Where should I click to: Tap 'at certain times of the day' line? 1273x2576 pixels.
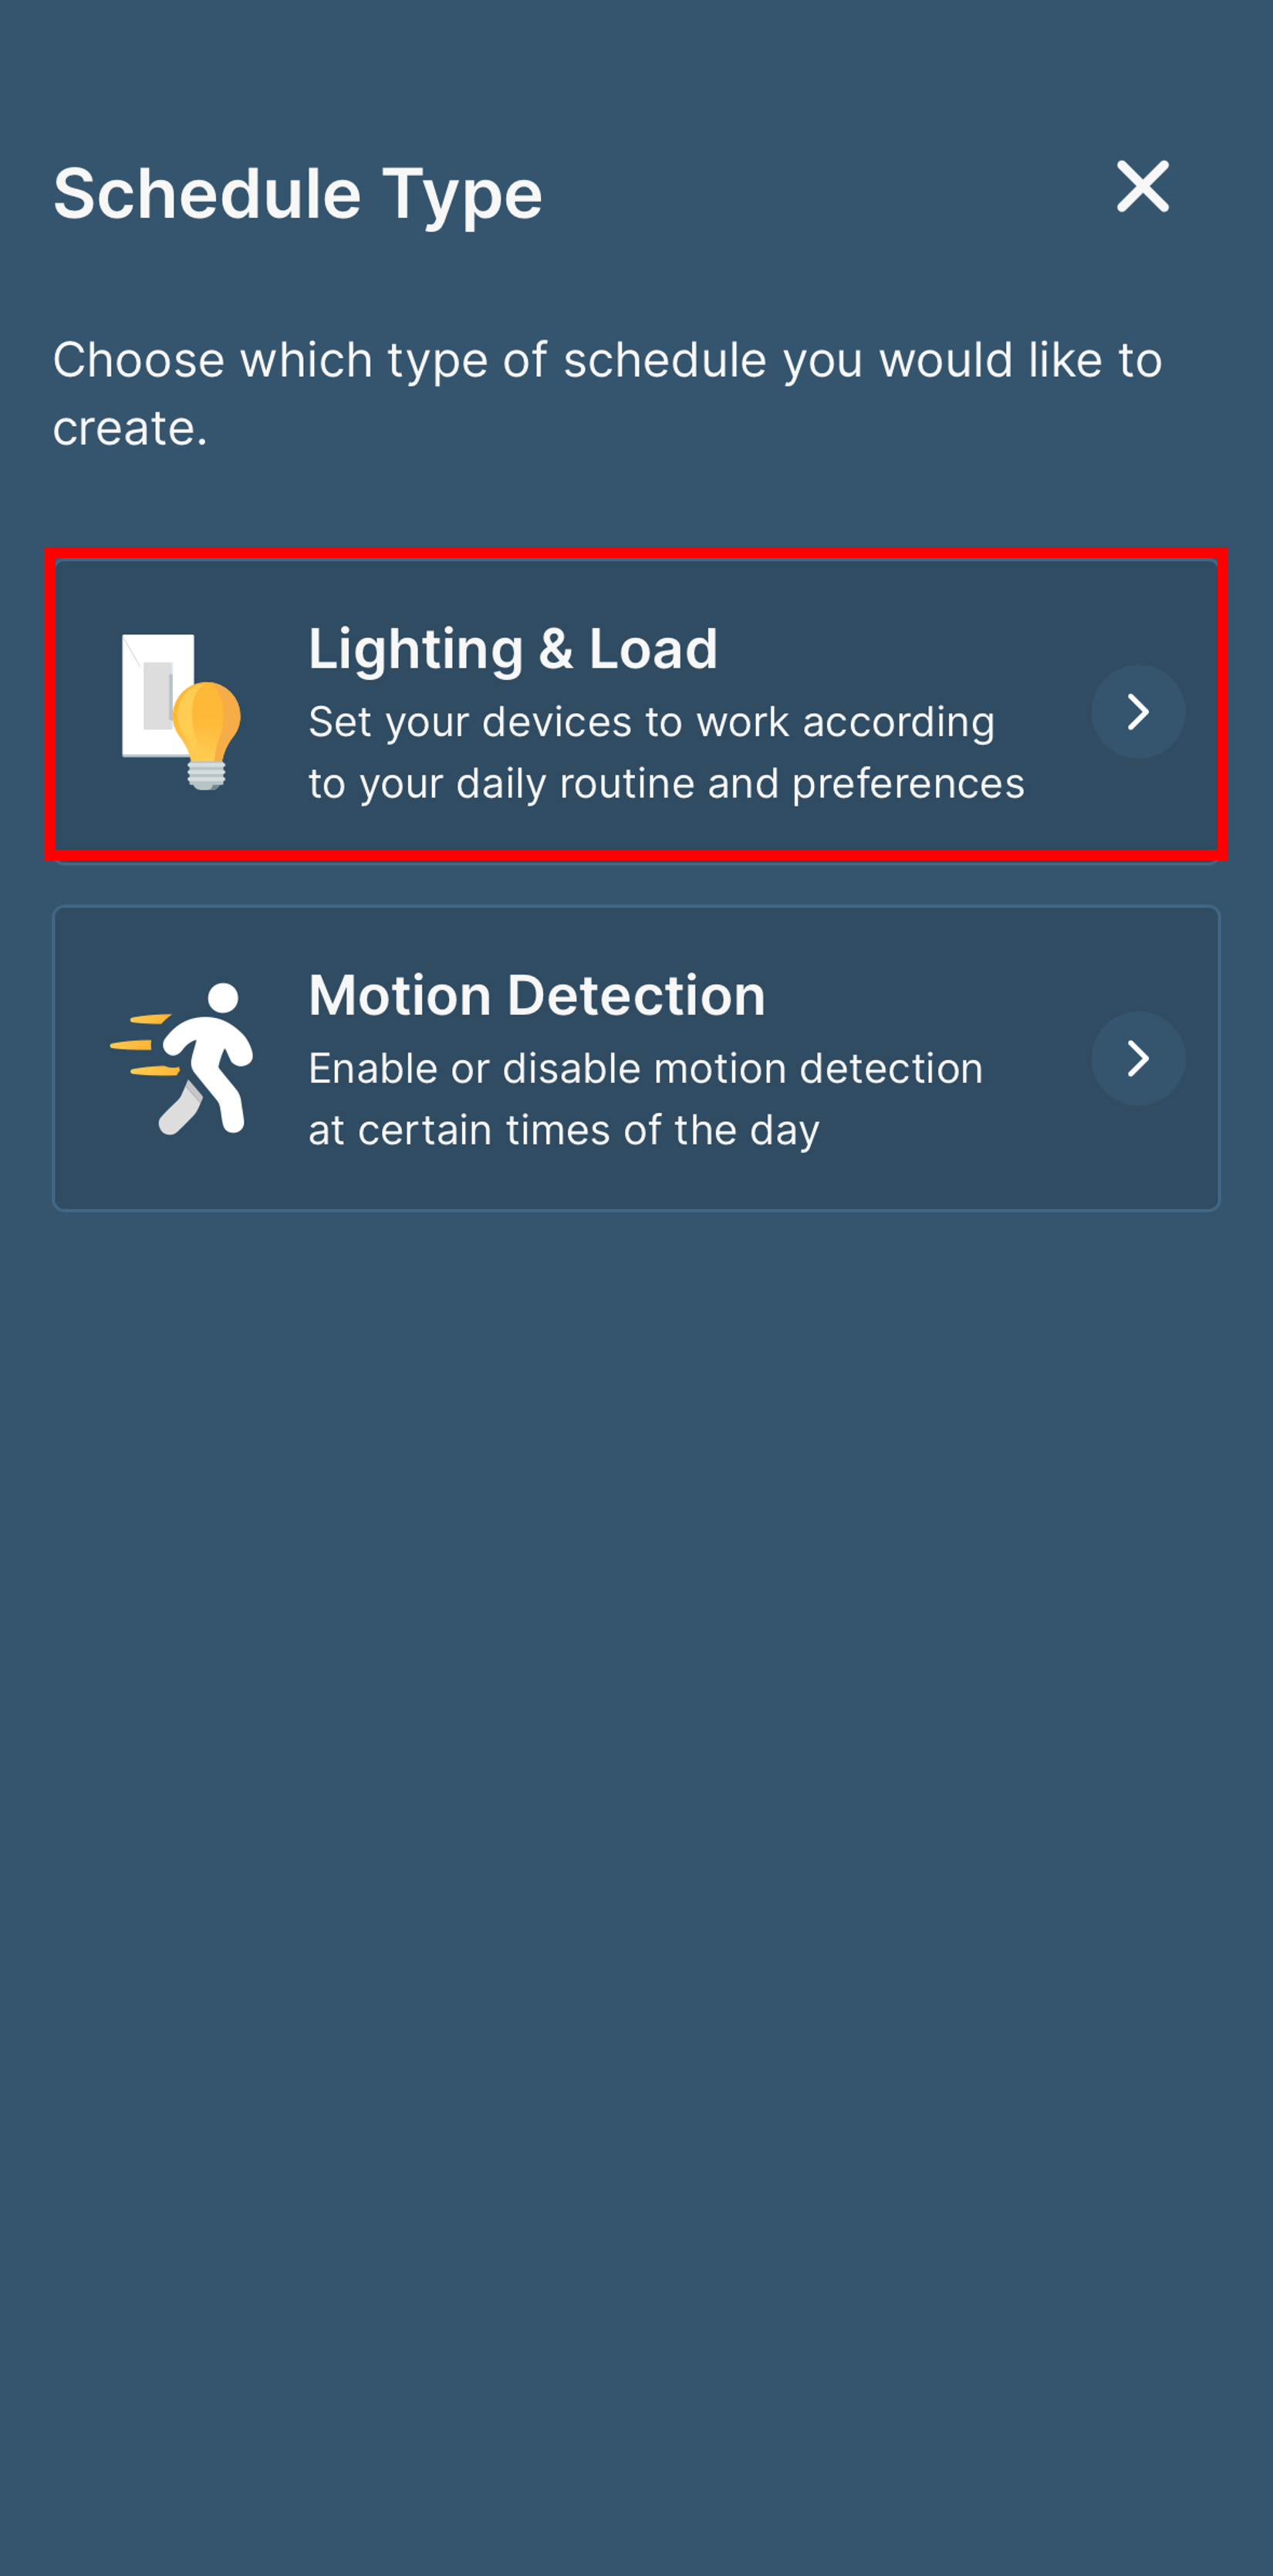click(x=564, y=1131)
